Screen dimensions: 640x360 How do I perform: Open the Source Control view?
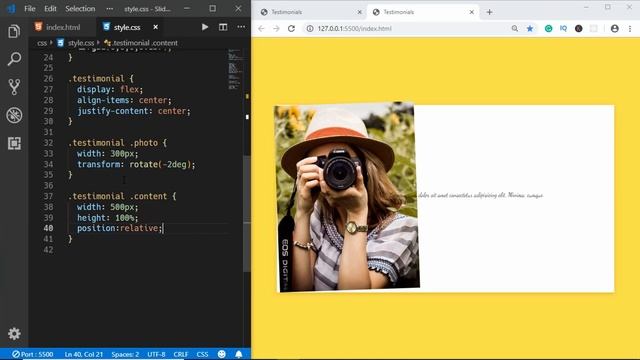[14, 87]
